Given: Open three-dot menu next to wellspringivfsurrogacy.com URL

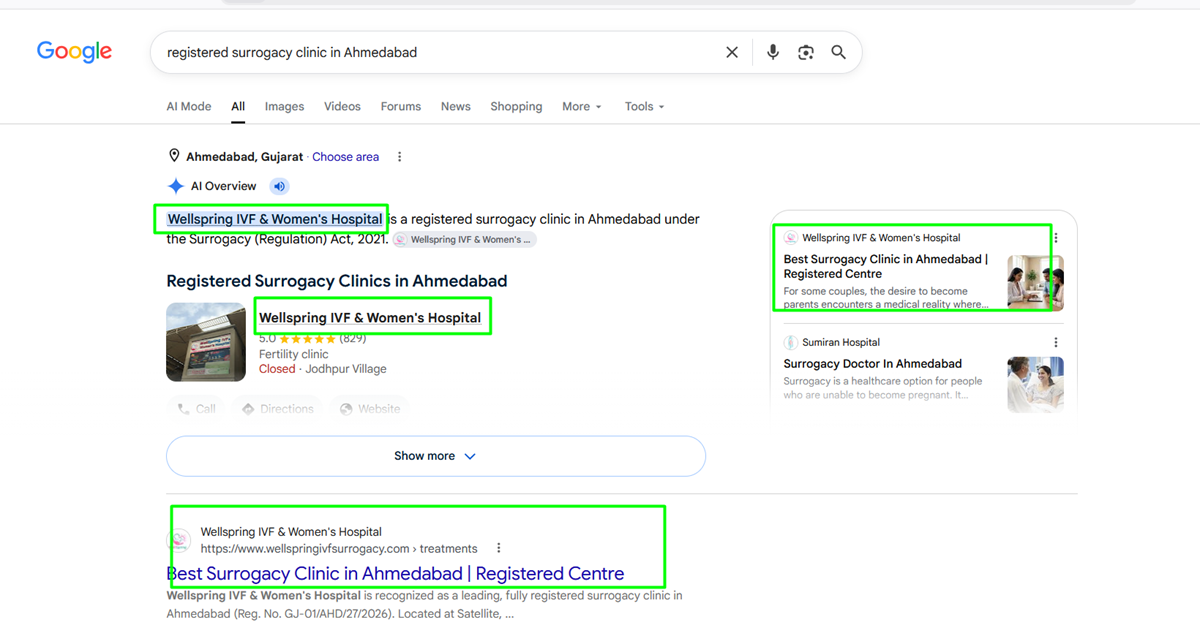Looking at the screenshot, I should coord(499,548).
